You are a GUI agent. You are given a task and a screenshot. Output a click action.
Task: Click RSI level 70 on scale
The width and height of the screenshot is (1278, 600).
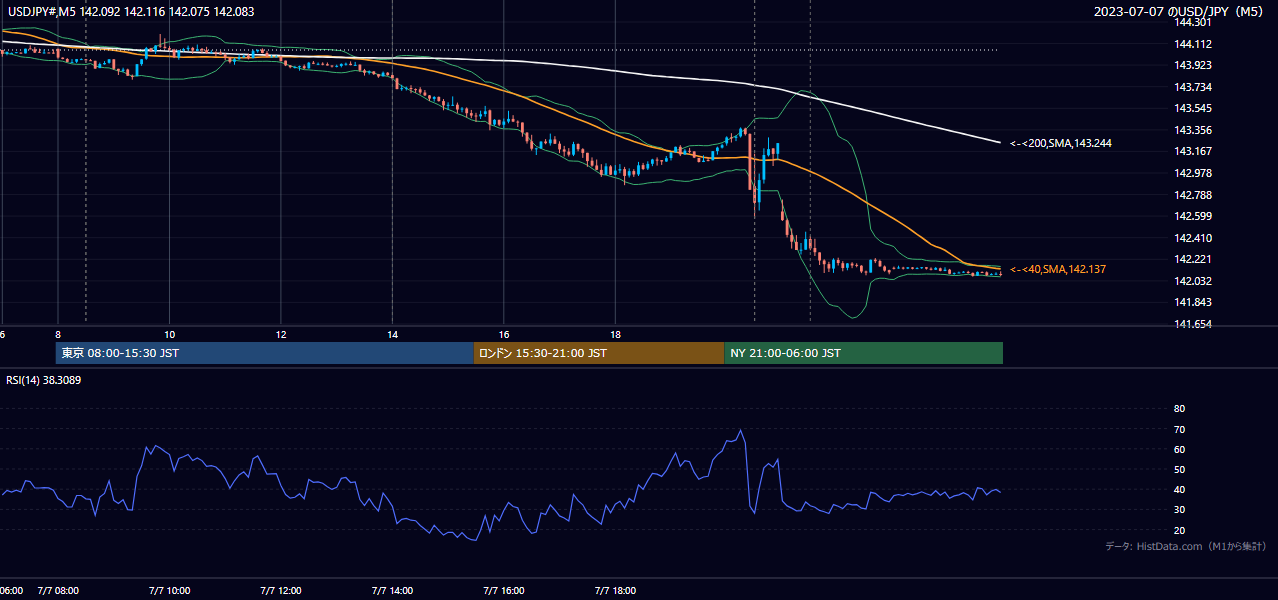(1179, 429)
